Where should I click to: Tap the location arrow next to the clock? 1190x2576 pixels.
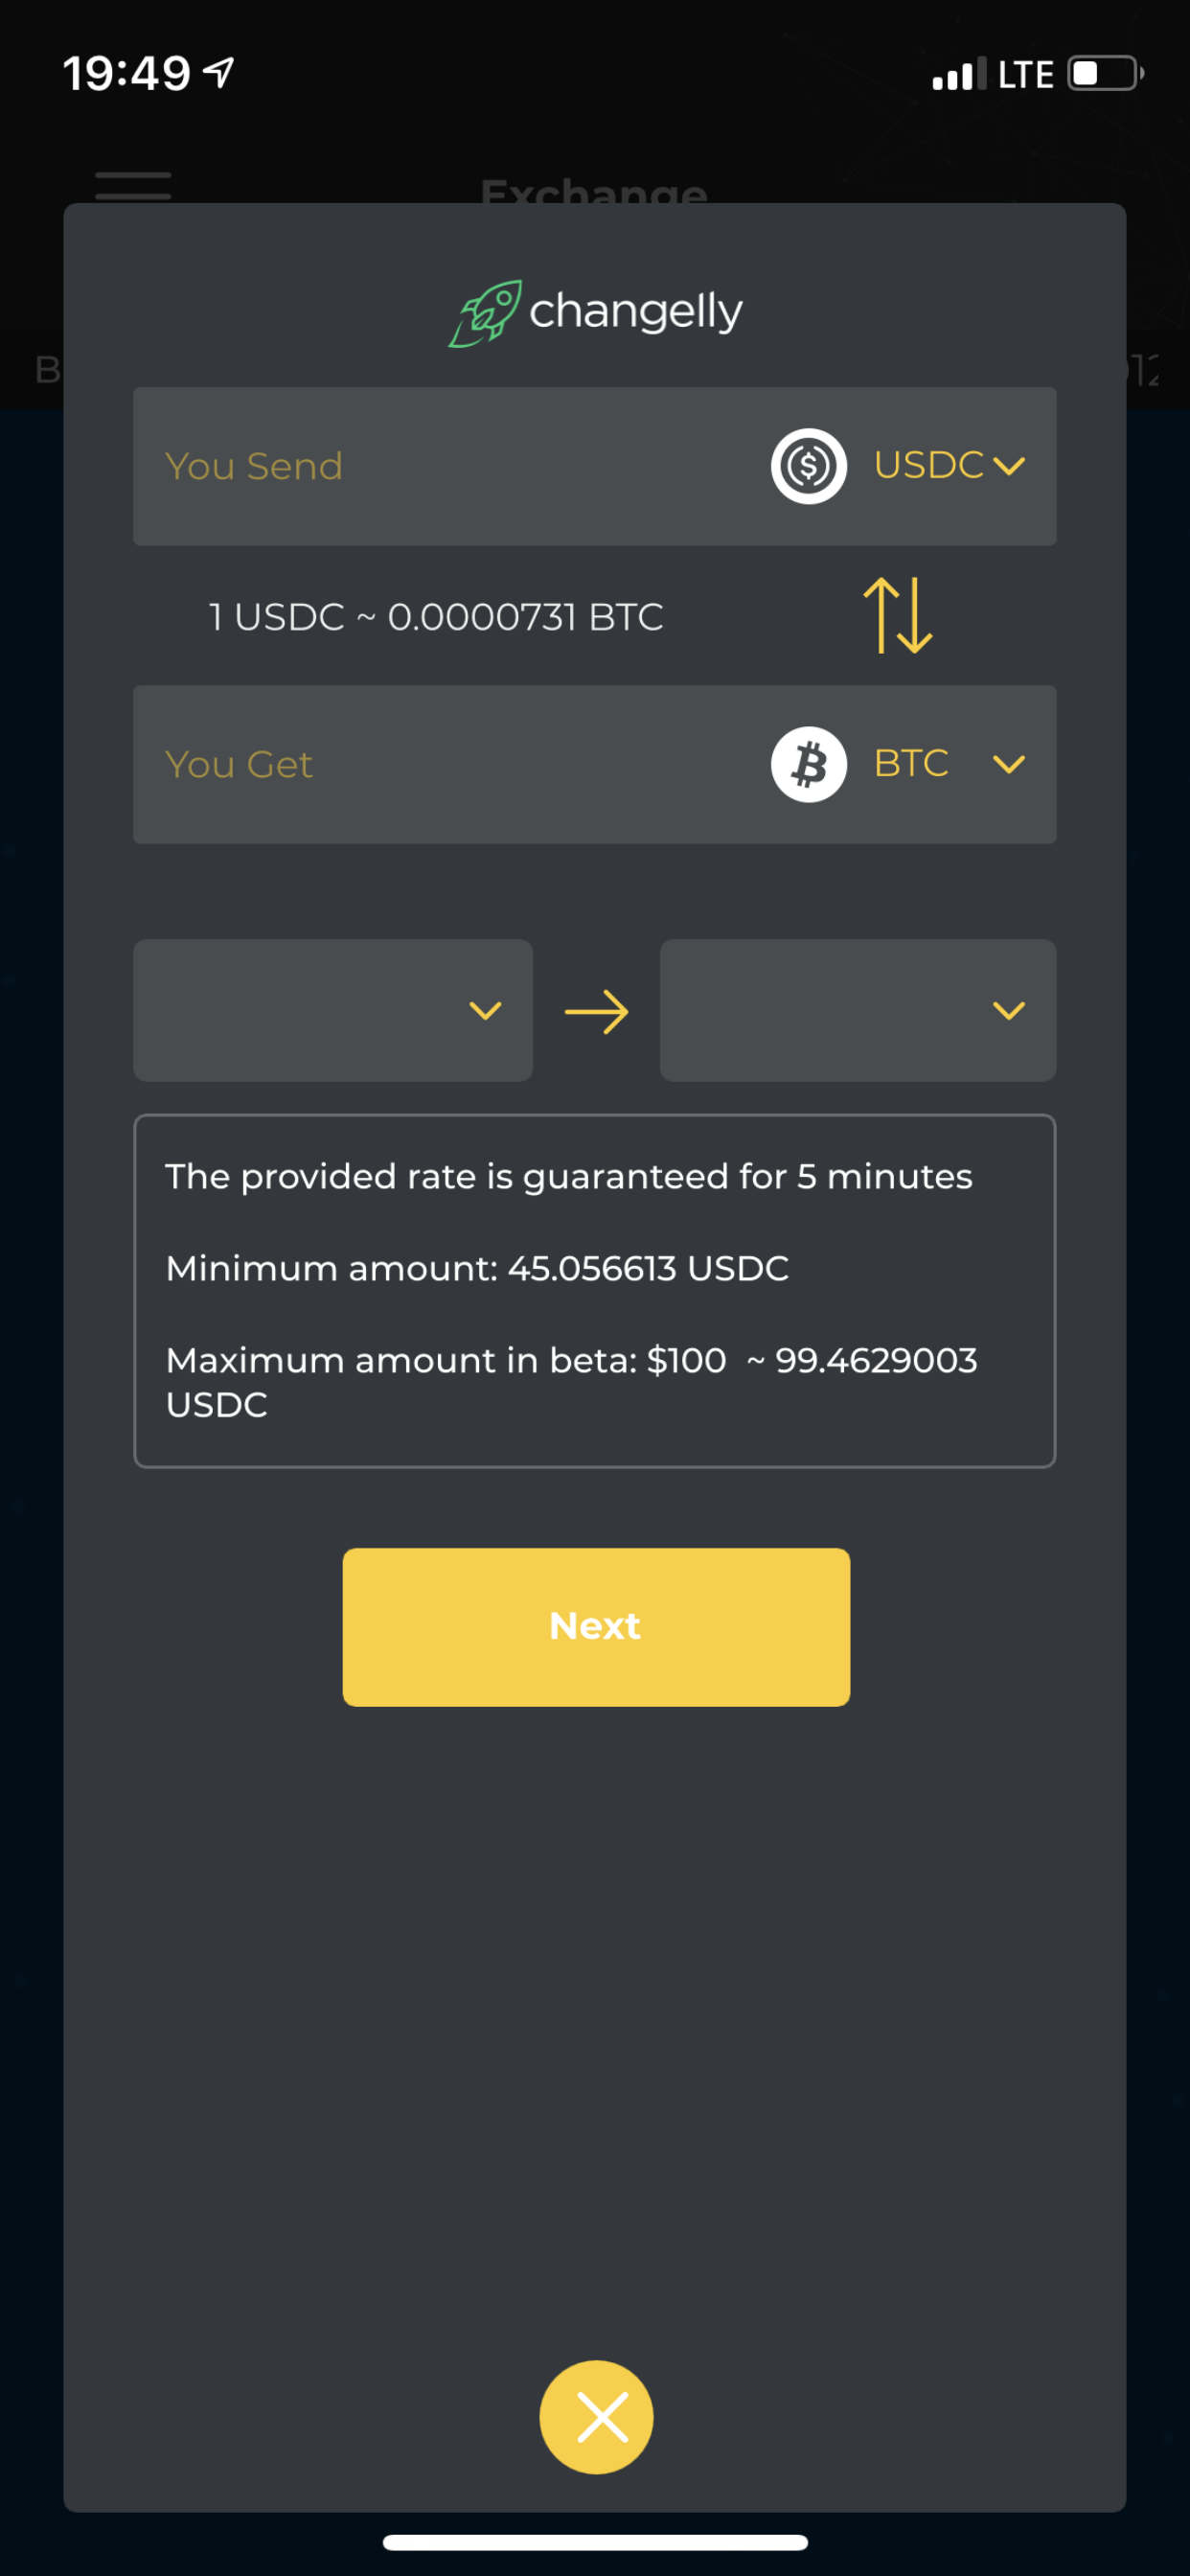pos(219,72)
